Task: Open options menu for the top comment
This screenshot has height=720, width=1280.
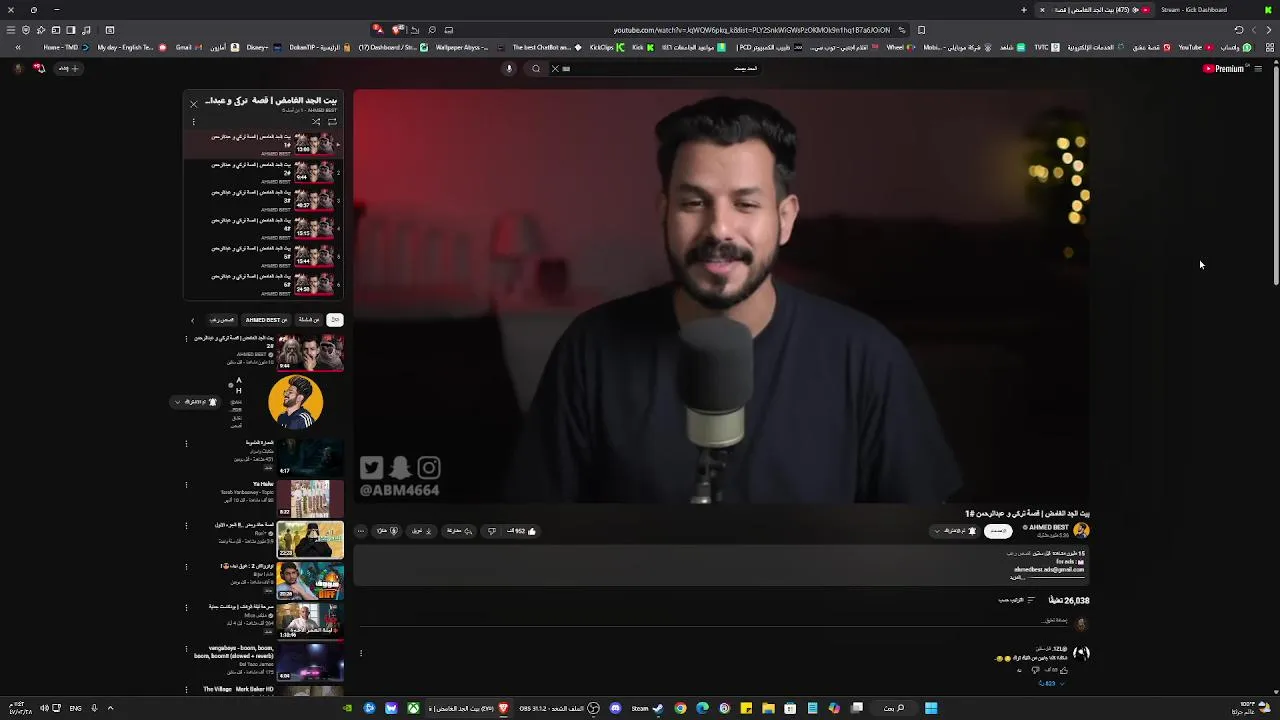Action: click(x=361, y=654)
